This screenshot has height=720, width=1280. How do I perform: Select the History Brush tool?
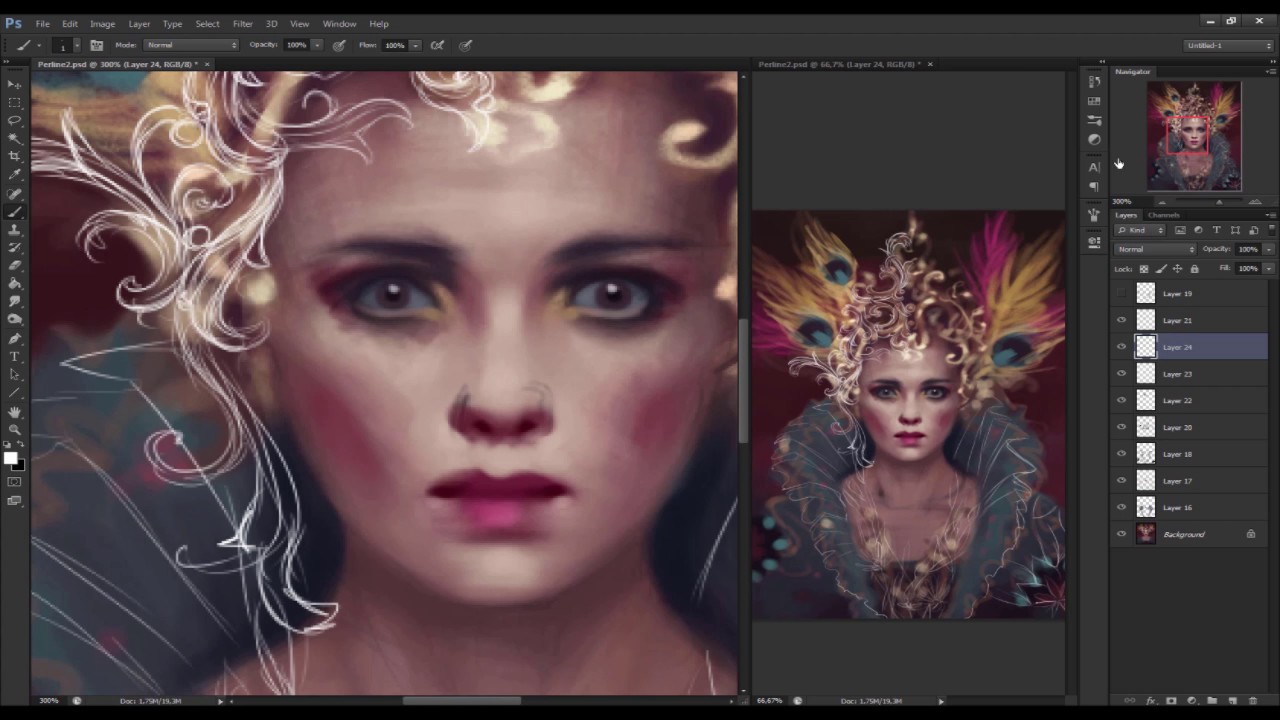click(14, 247)
